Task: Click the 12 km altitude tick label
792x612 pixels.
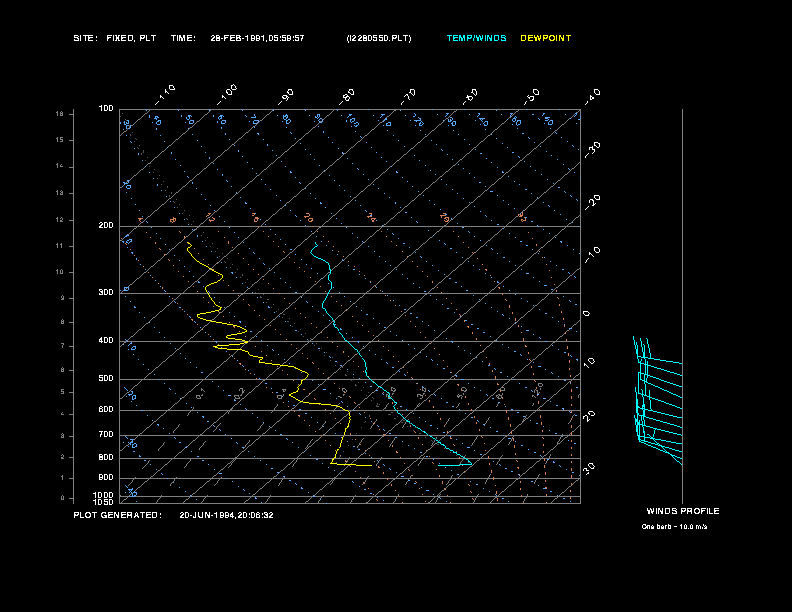Action: point(60,220)
